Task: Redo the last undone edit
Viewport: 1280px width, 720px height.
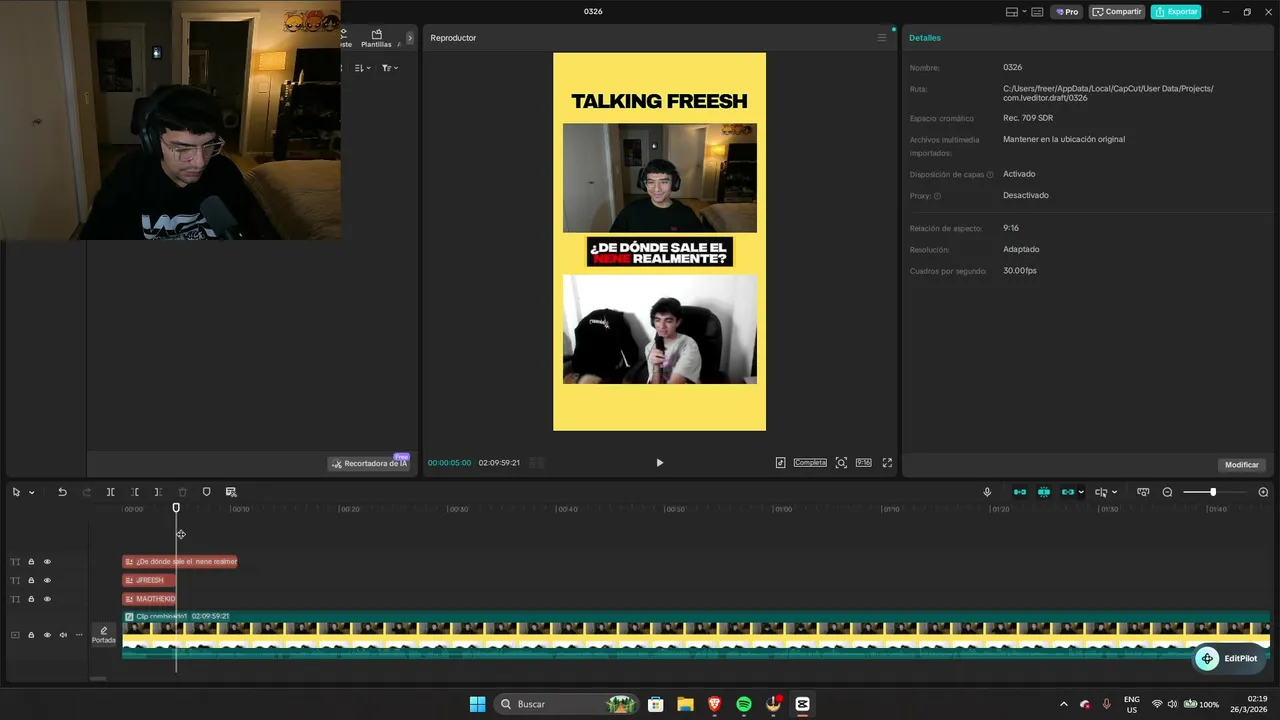Action: (86, 492)
